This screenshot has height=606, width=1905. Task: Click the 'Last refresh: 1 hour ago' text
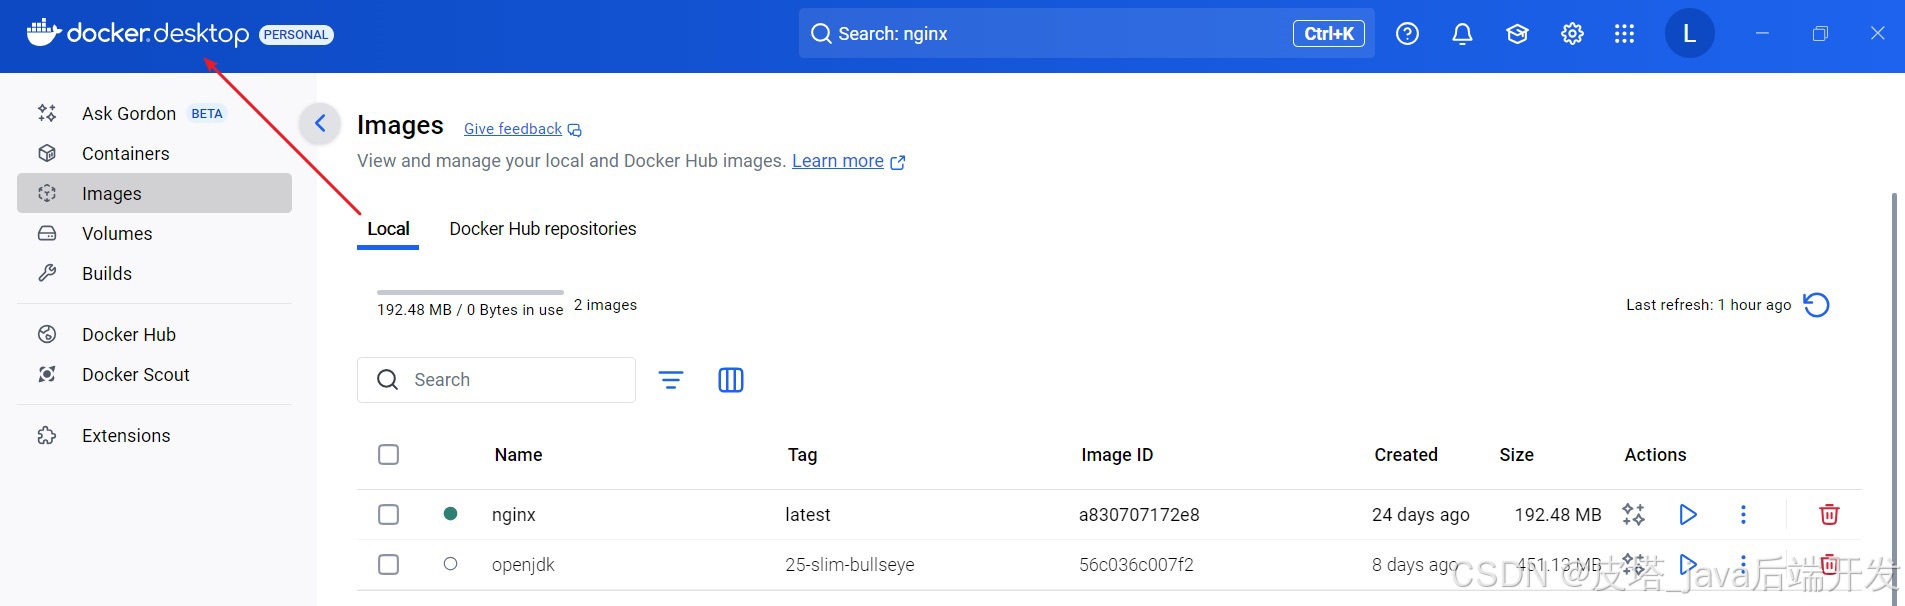[1708, 305]
